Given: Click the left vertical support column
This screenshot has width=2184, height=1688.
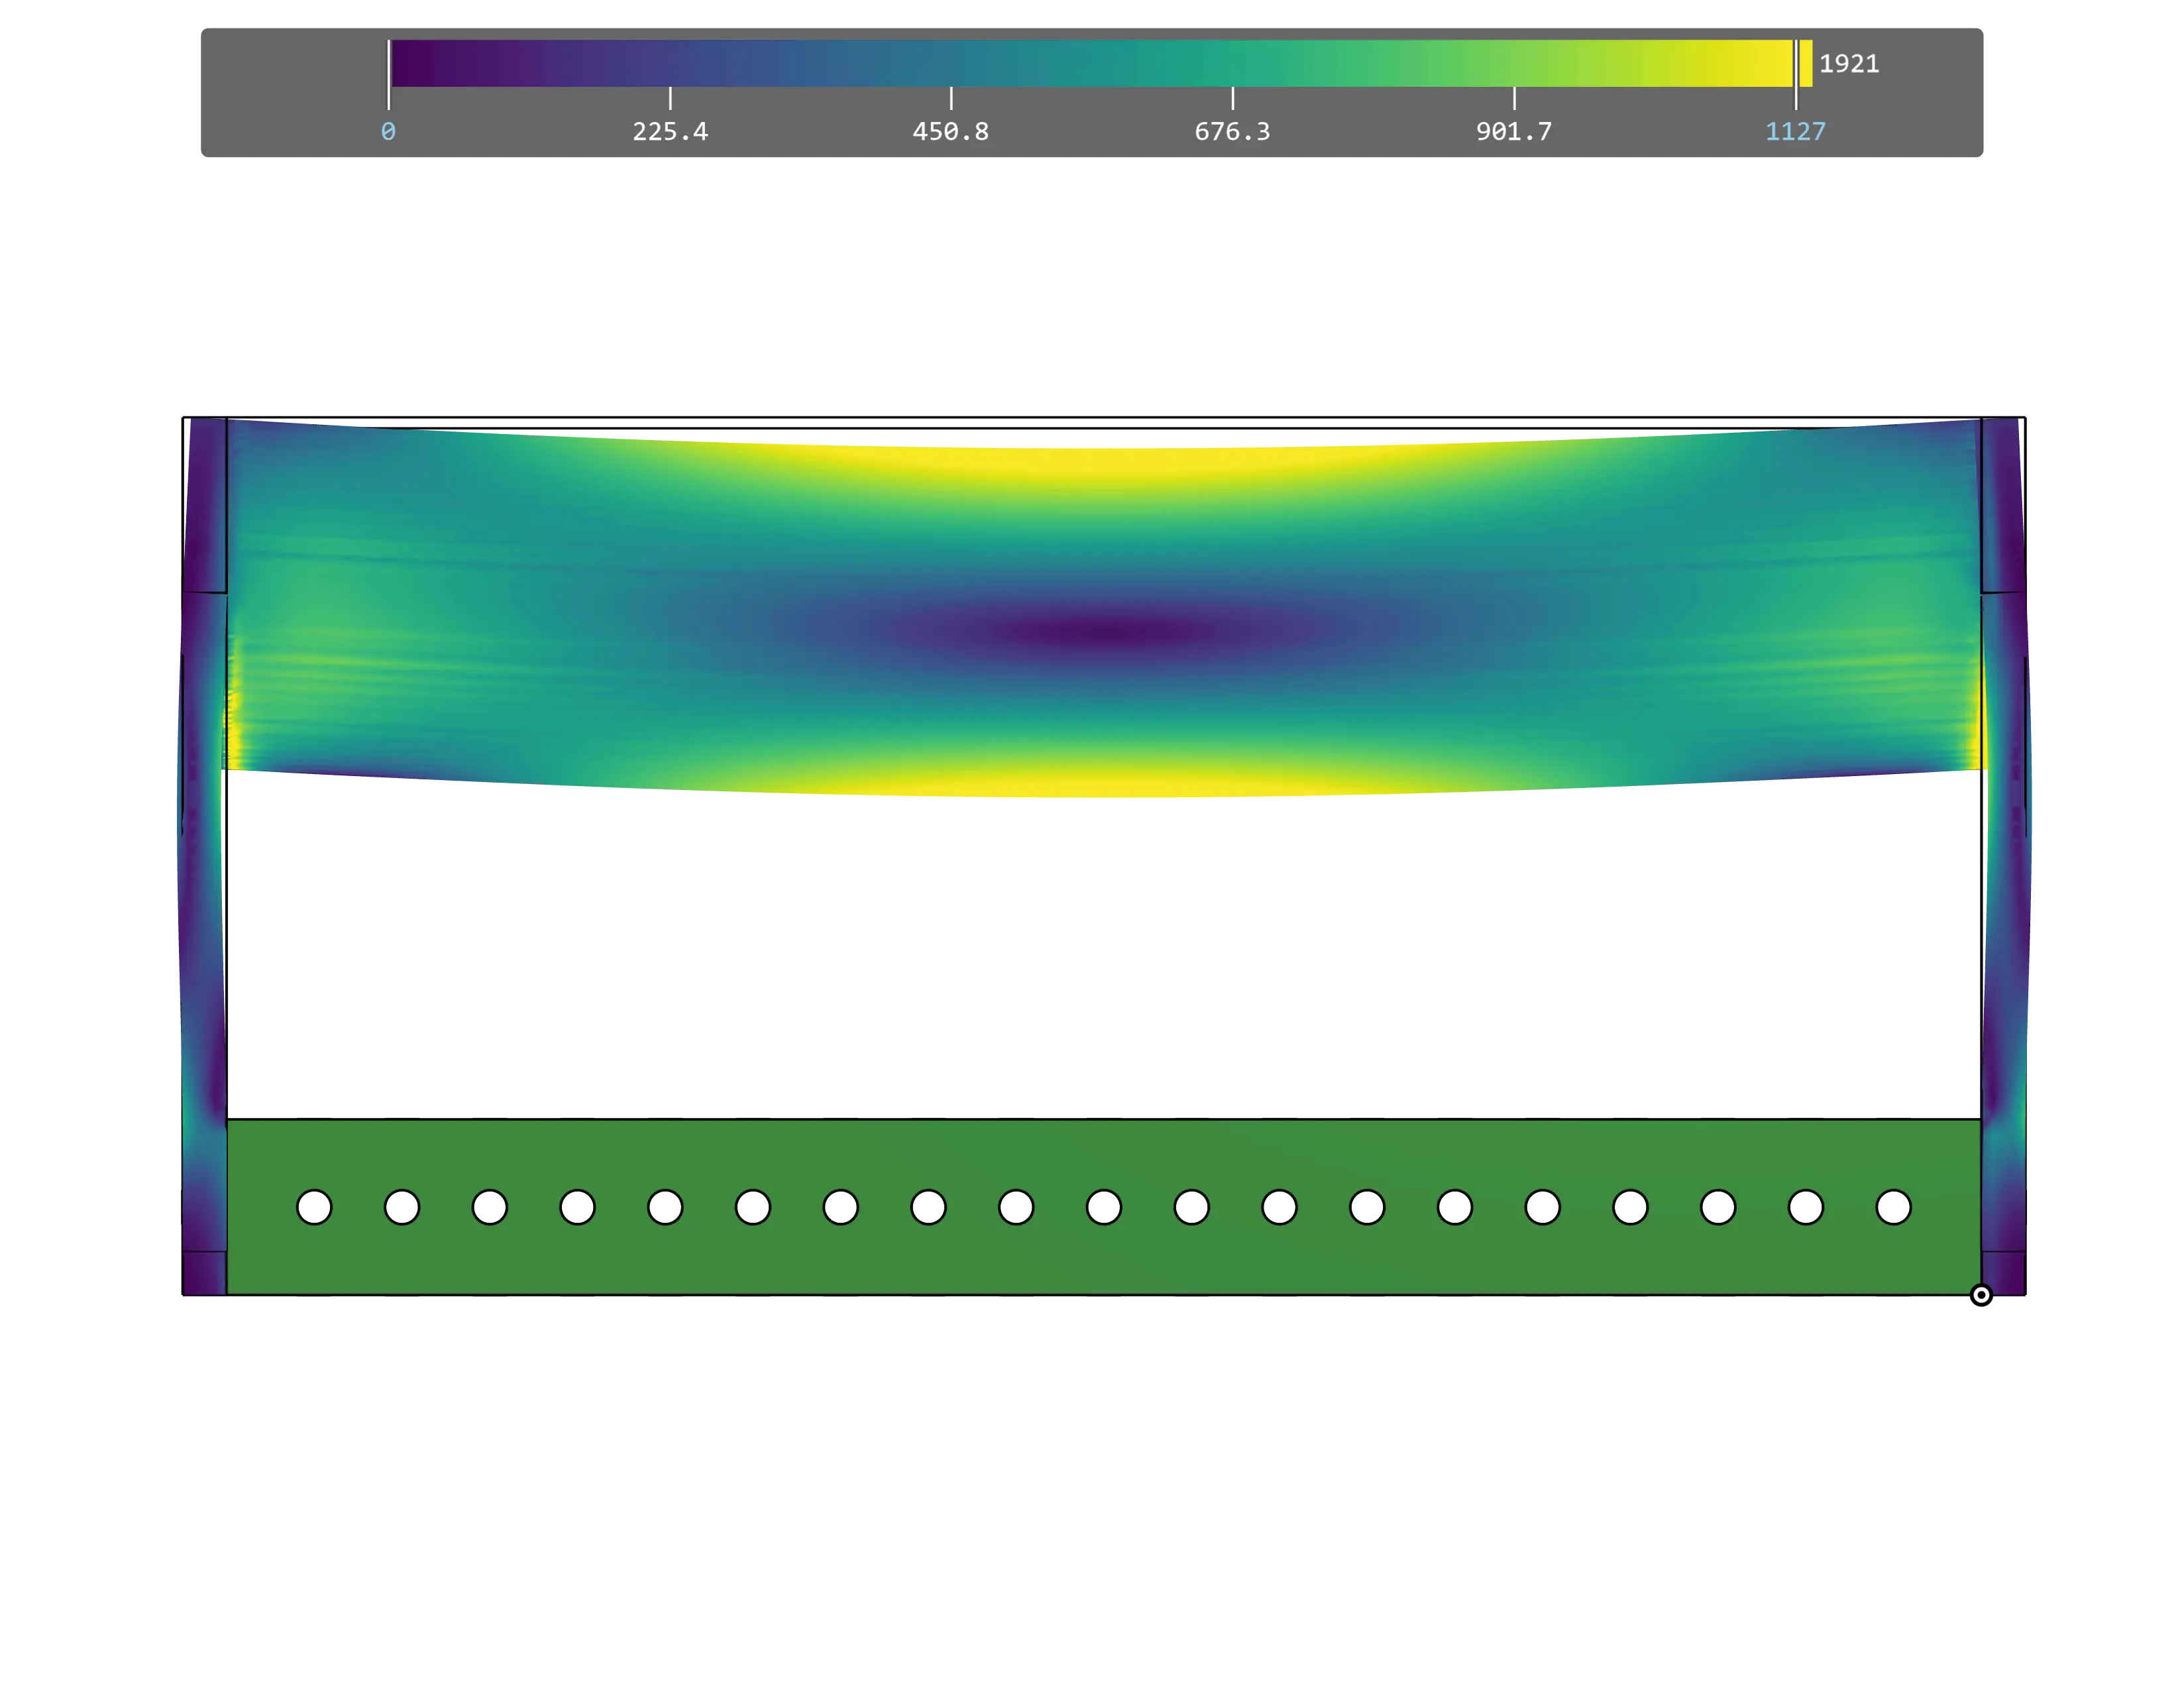Looking at the screenshot, I should click(x=204, y=900).
